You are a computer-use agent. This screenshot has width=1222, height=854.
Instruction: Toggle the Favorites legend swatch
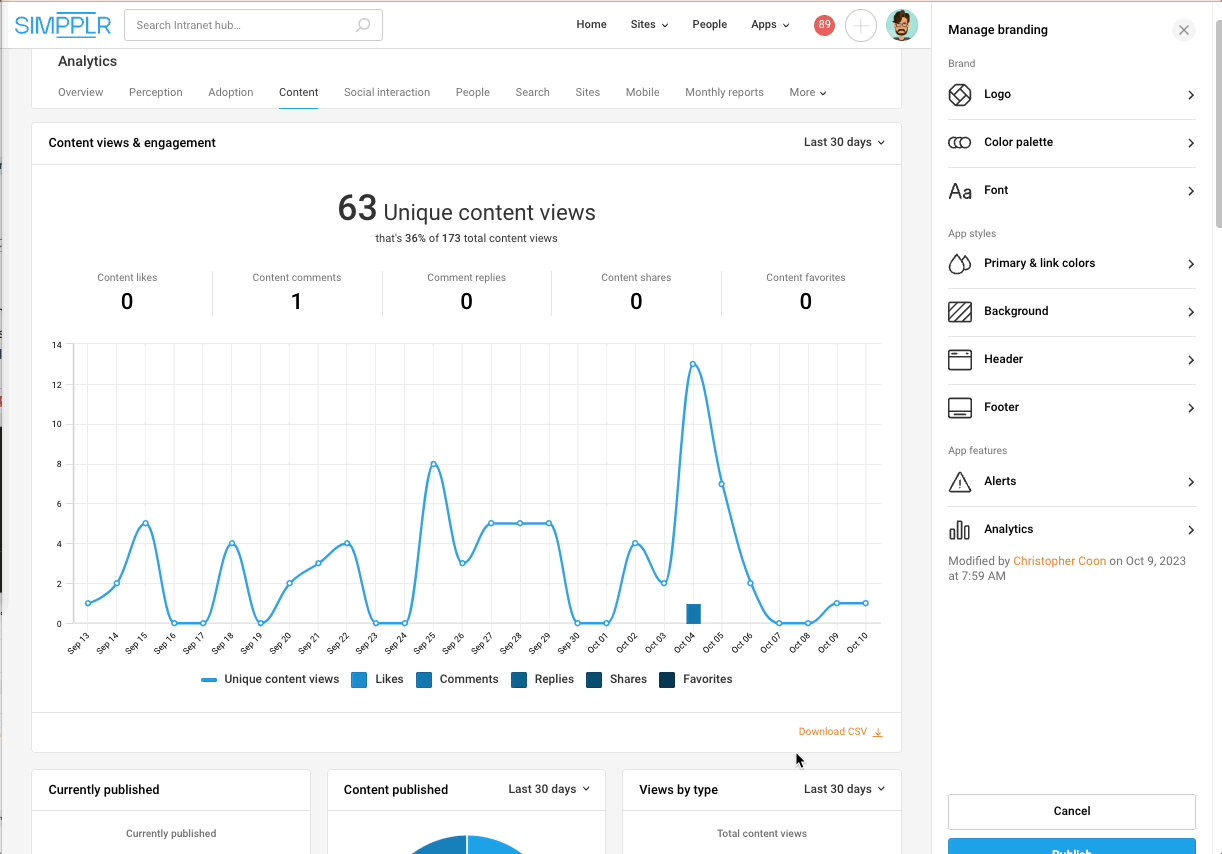pos(667,680)
